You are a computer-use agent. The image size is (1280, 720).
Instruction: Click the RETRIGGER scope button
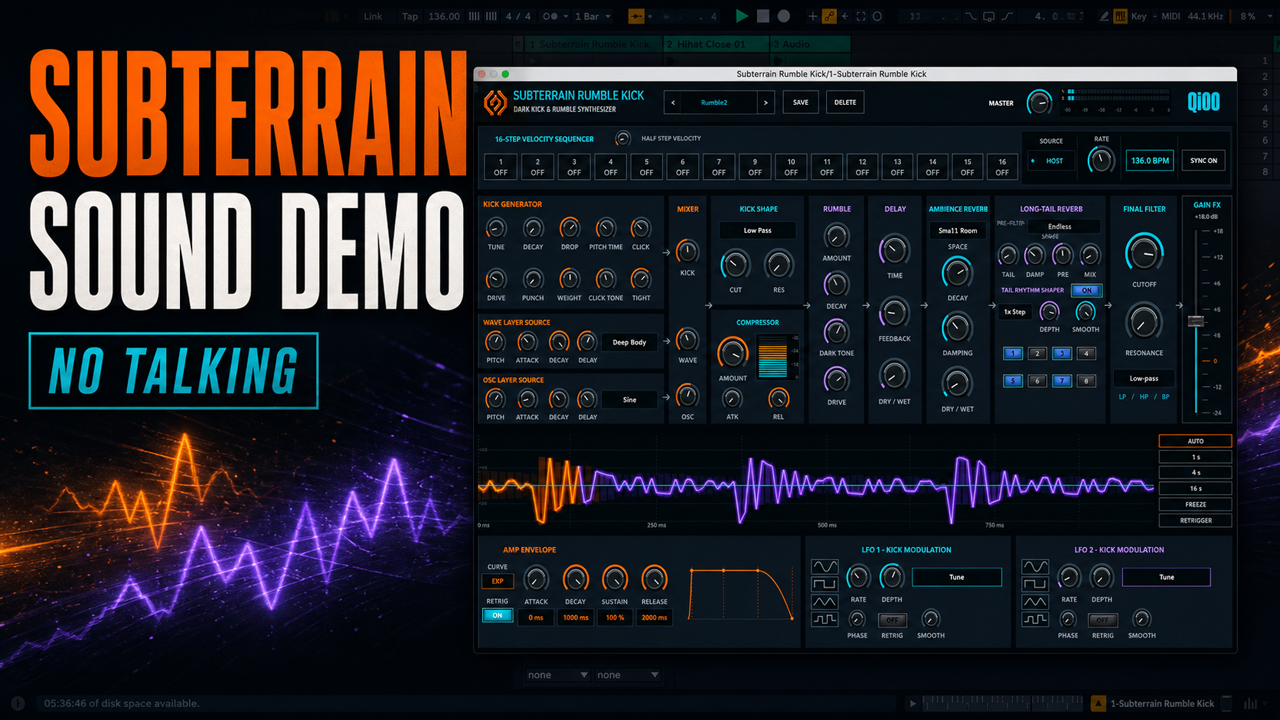click(x=1196, y=521)
